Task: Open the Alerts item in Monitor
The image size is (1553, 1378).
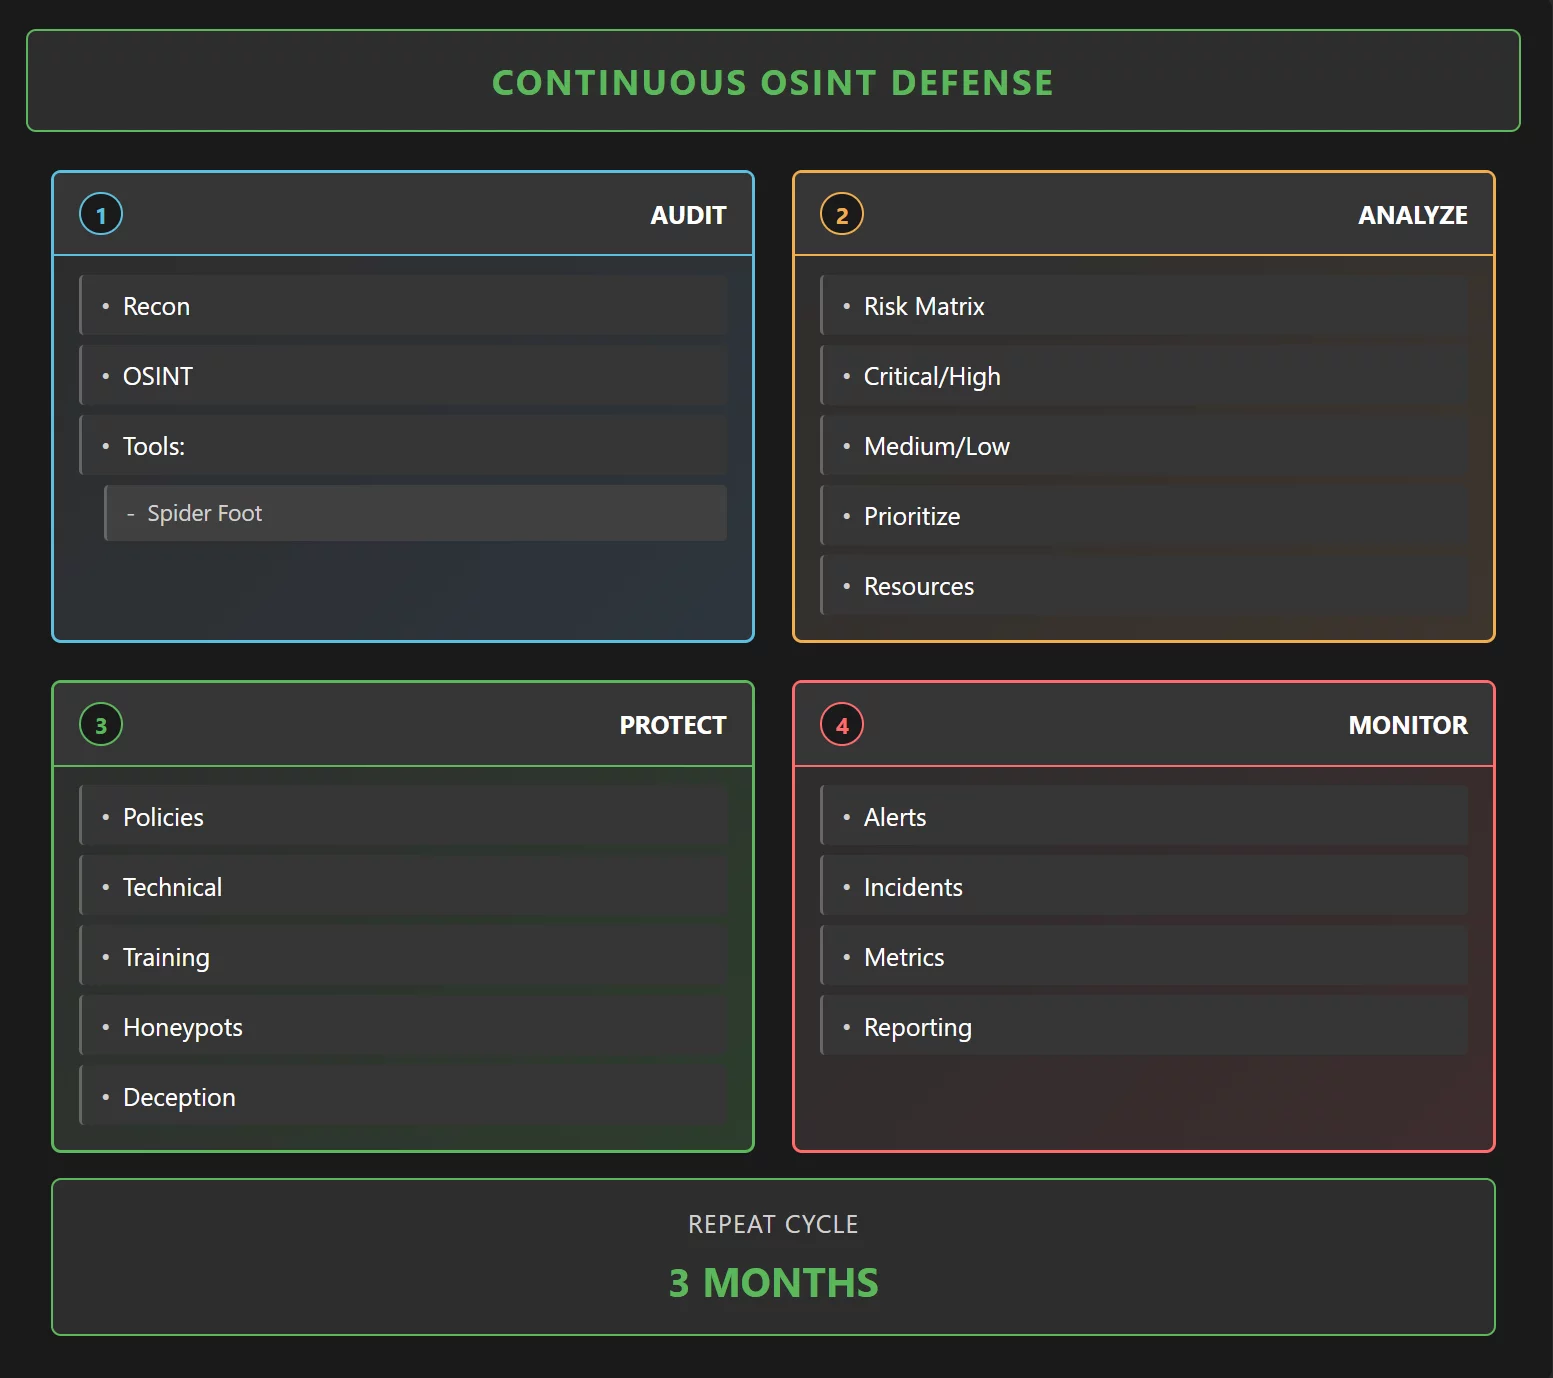Action: click(x=895, y=817)
